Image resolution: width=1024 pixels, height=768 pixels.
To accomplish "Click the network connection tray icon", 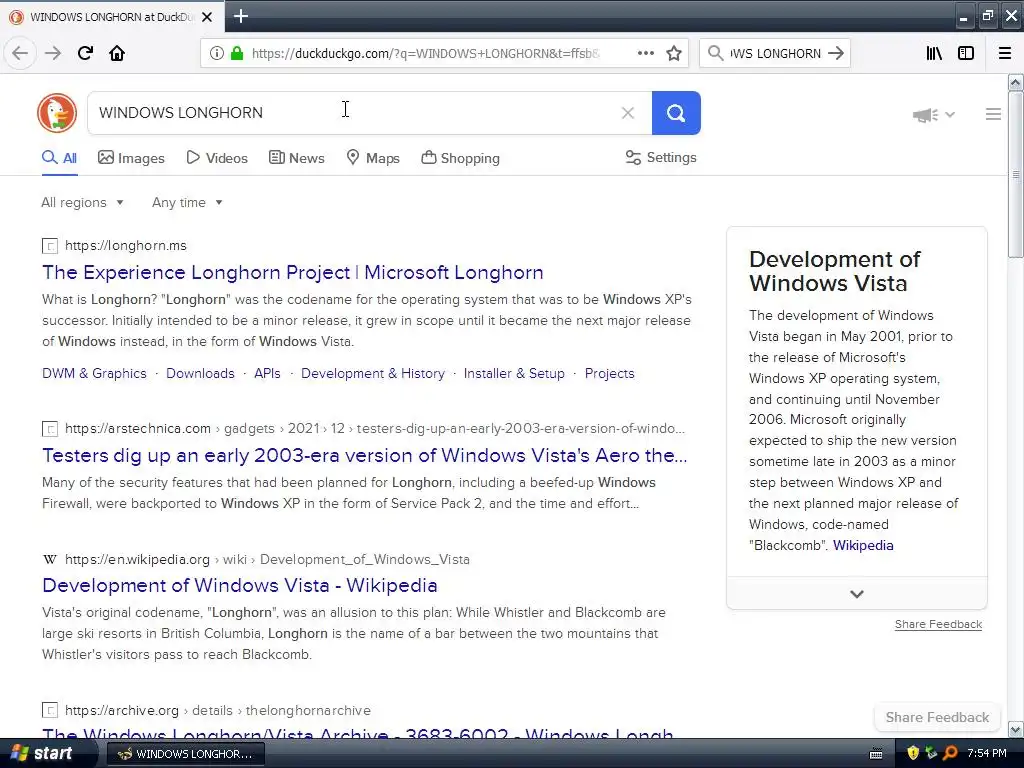I will pos(931,753).
